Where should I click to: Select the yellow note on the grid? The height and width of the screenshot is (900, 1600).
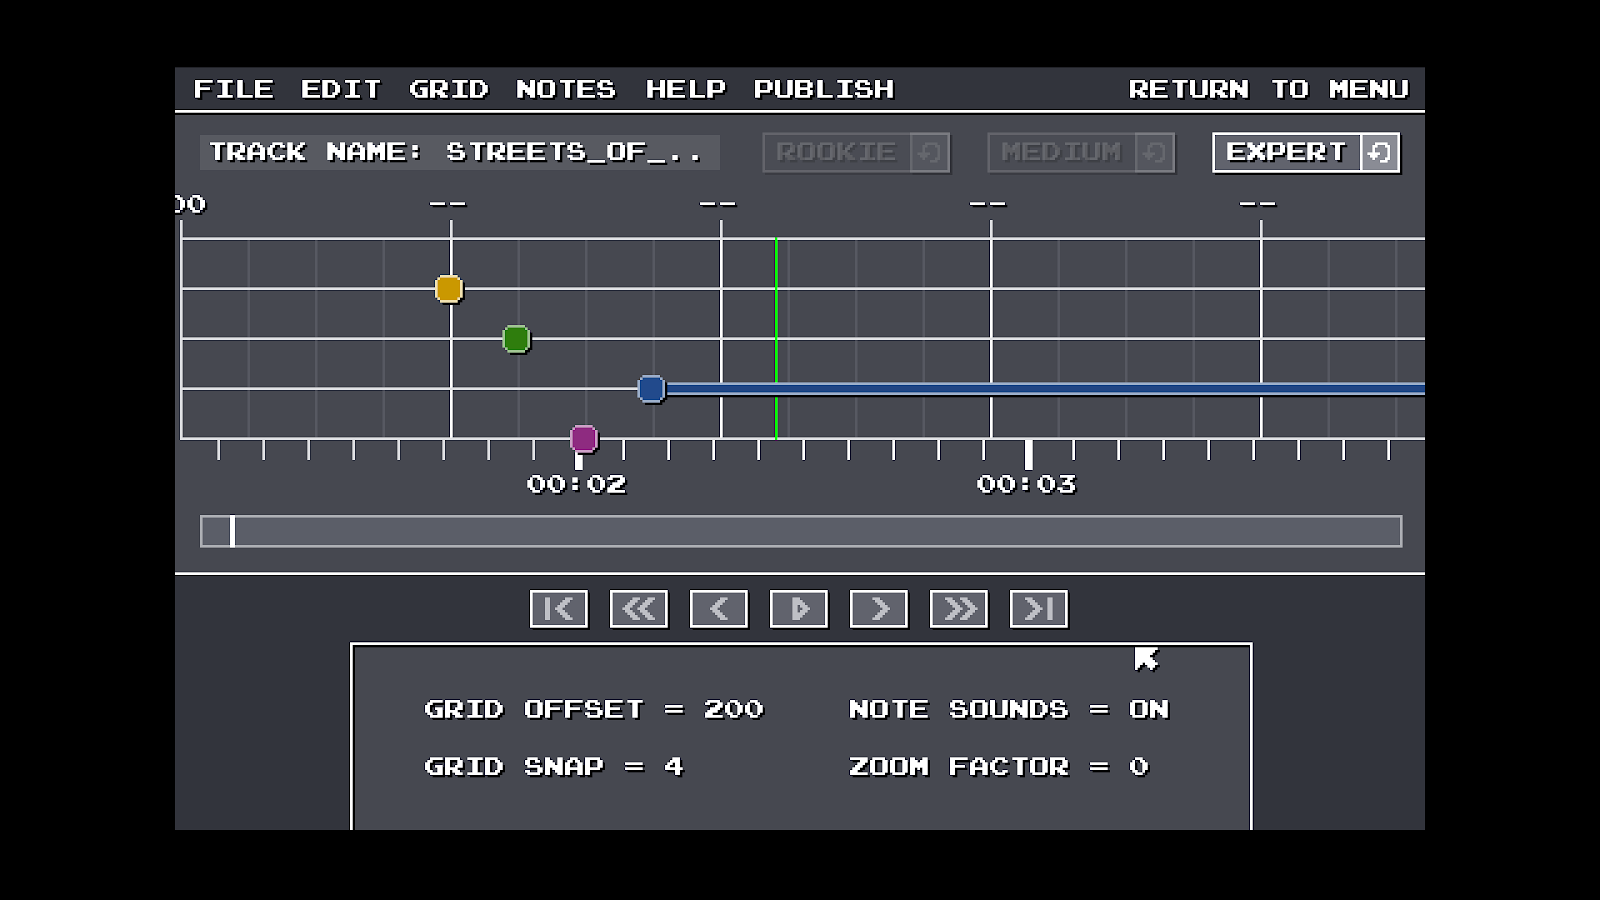tap(447, 289)
